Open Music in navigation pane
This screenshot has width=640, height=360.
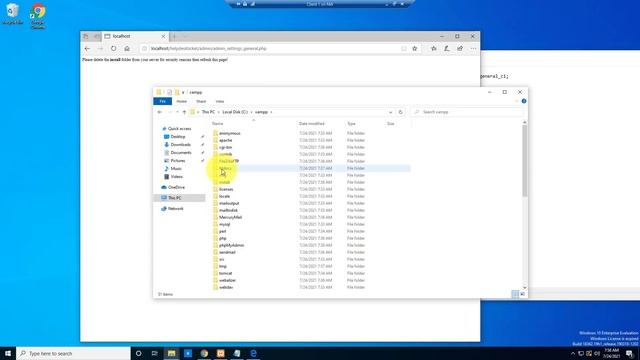point(176,169)
